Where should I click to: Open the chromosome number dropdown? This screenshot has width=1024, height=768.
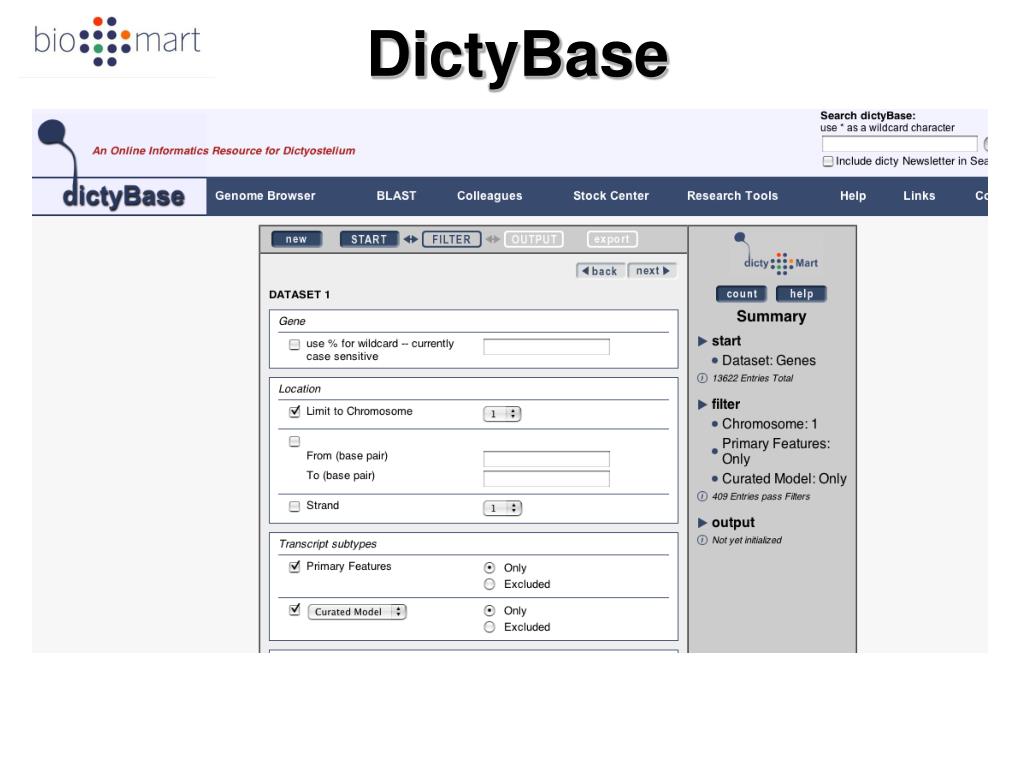point(502,414)
